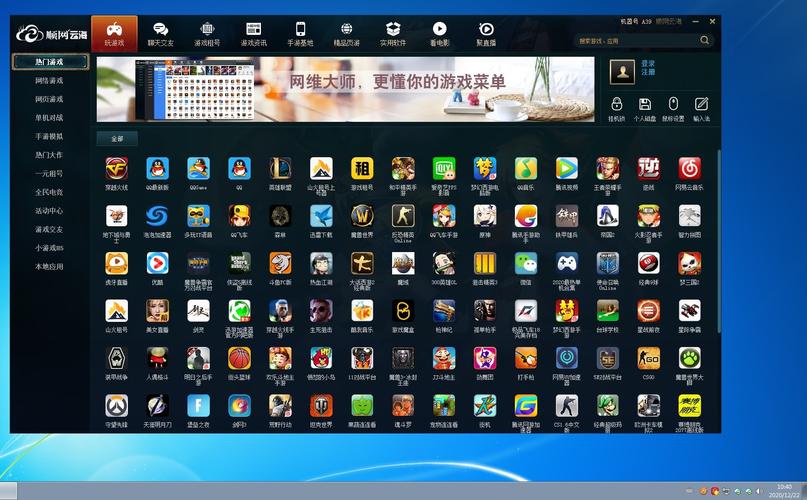Viewport: 807px width, 500px height.
Task: Open personal disk (个人磁盘) save icon
Action: [644, 105]
